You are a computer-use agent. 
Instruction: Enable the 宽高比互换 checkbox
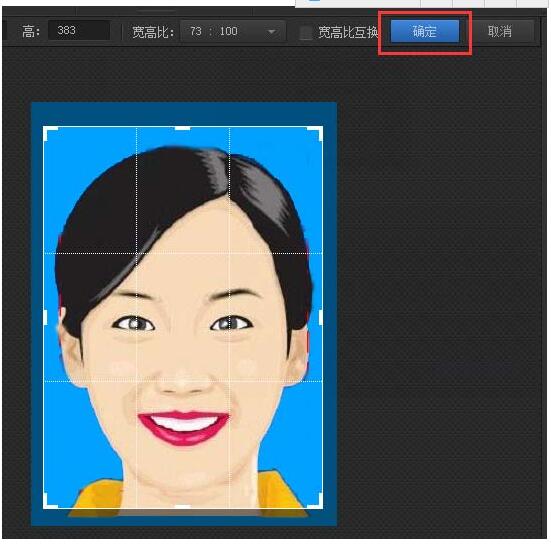306,32
